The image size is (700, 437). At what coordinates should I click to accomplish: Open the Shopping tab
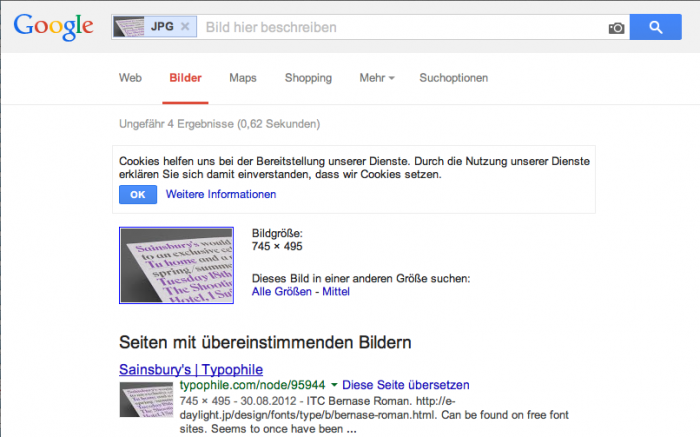click(308, 78)
